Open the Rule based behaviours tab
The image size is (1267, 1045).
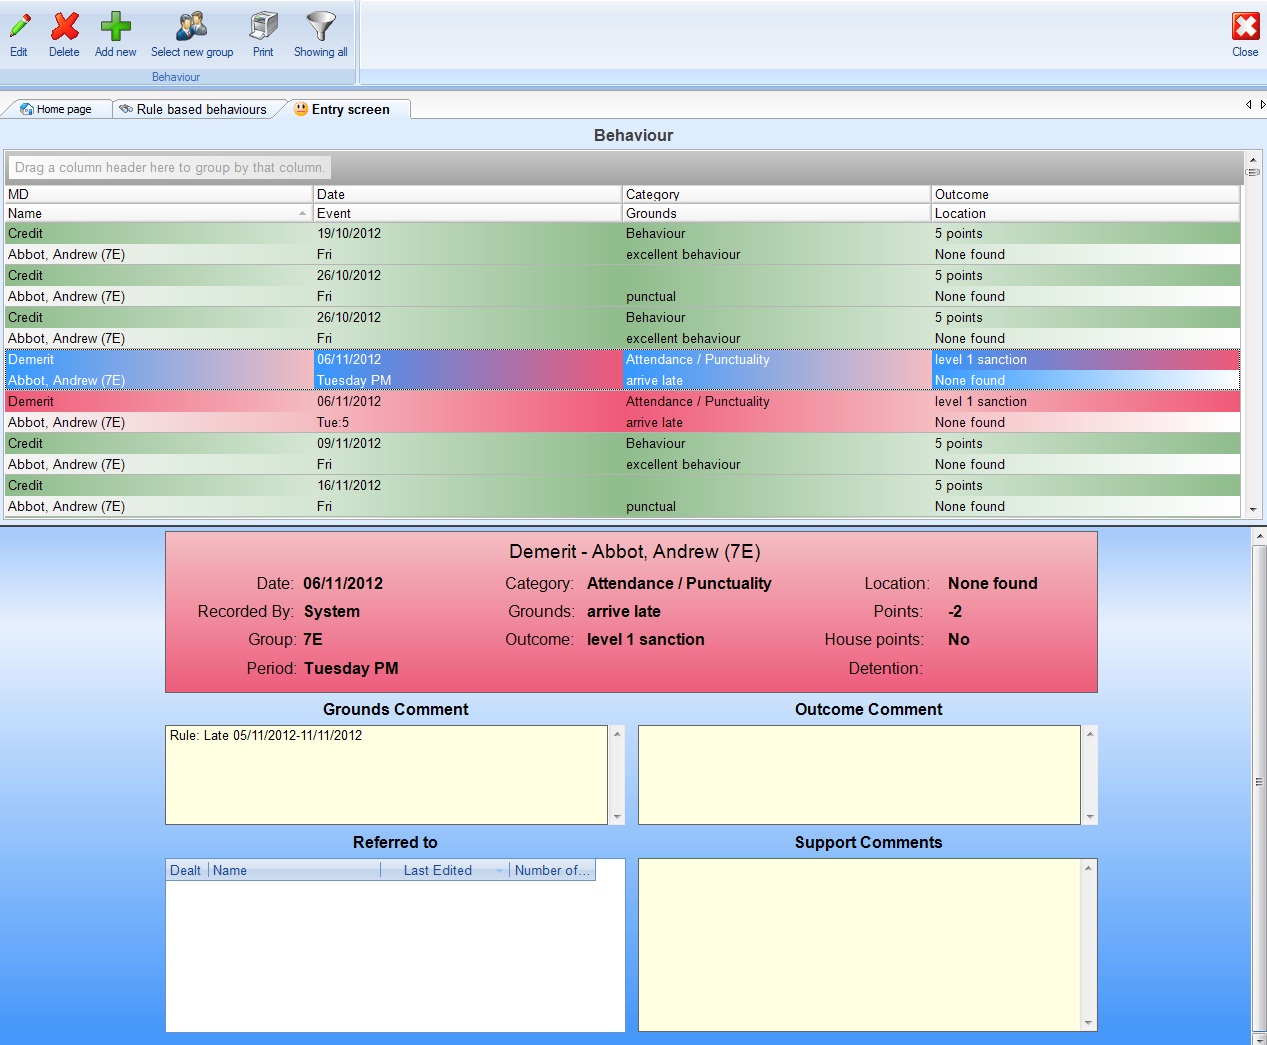pyautogui.click(x=193, y=109)
